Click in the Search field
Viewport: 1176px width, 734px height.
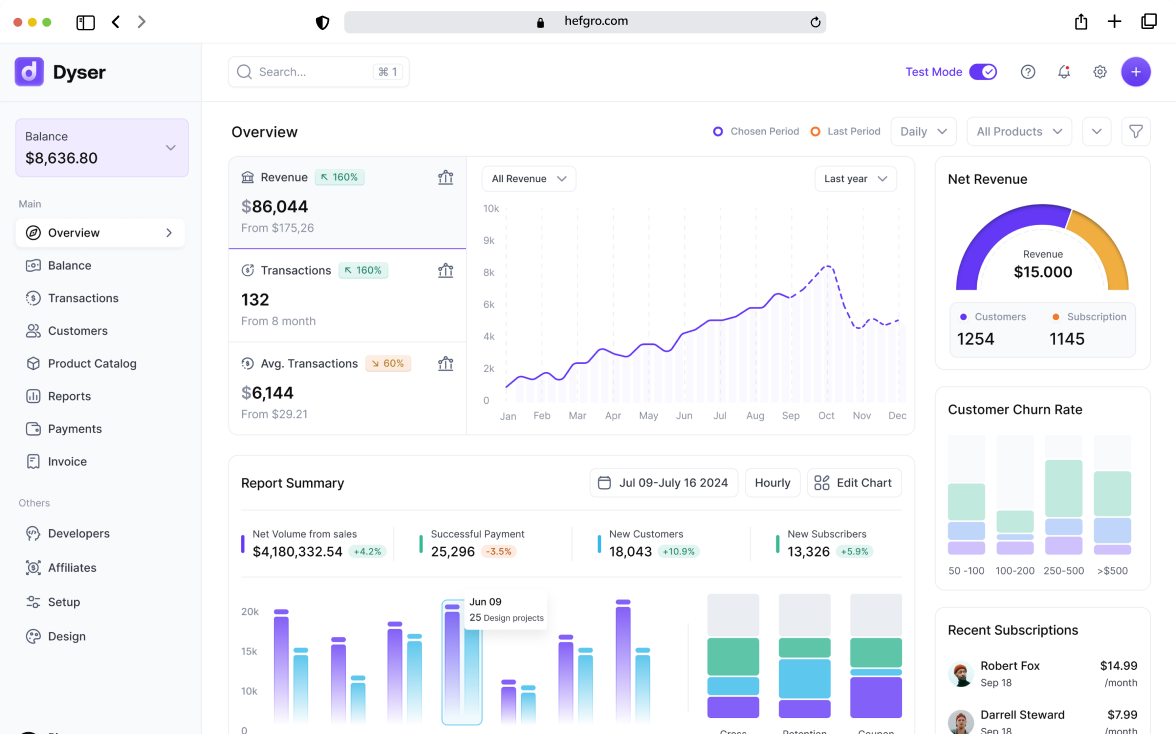(310, 72)
